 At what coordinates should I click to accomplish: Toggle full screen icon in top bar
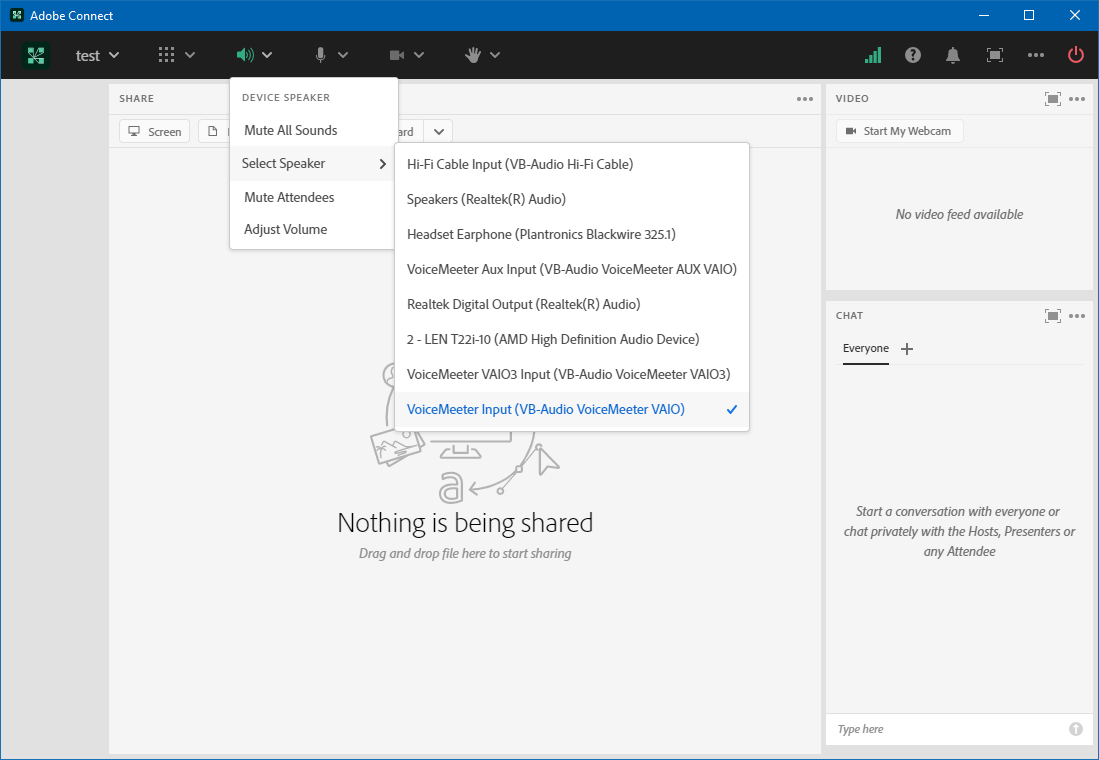tap(995, 55)
